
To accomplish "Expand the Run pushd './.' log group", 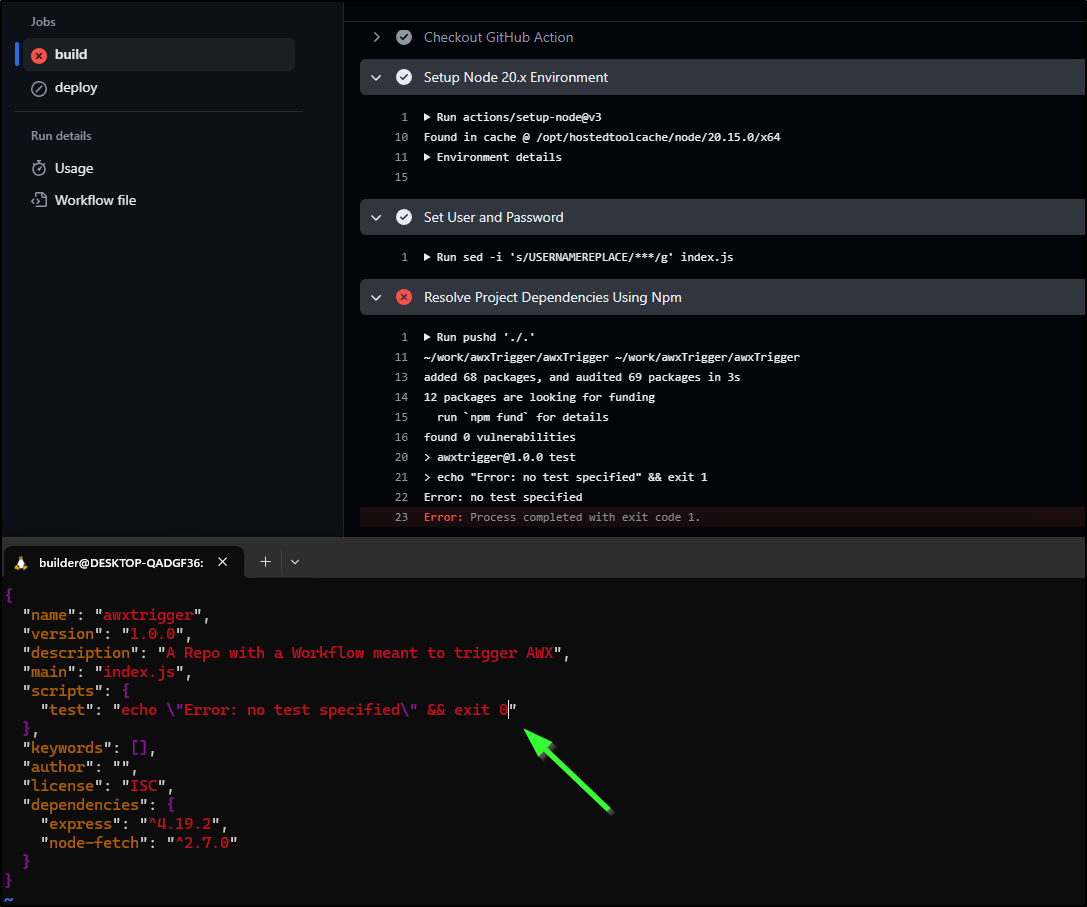I will tap(427, 338).
